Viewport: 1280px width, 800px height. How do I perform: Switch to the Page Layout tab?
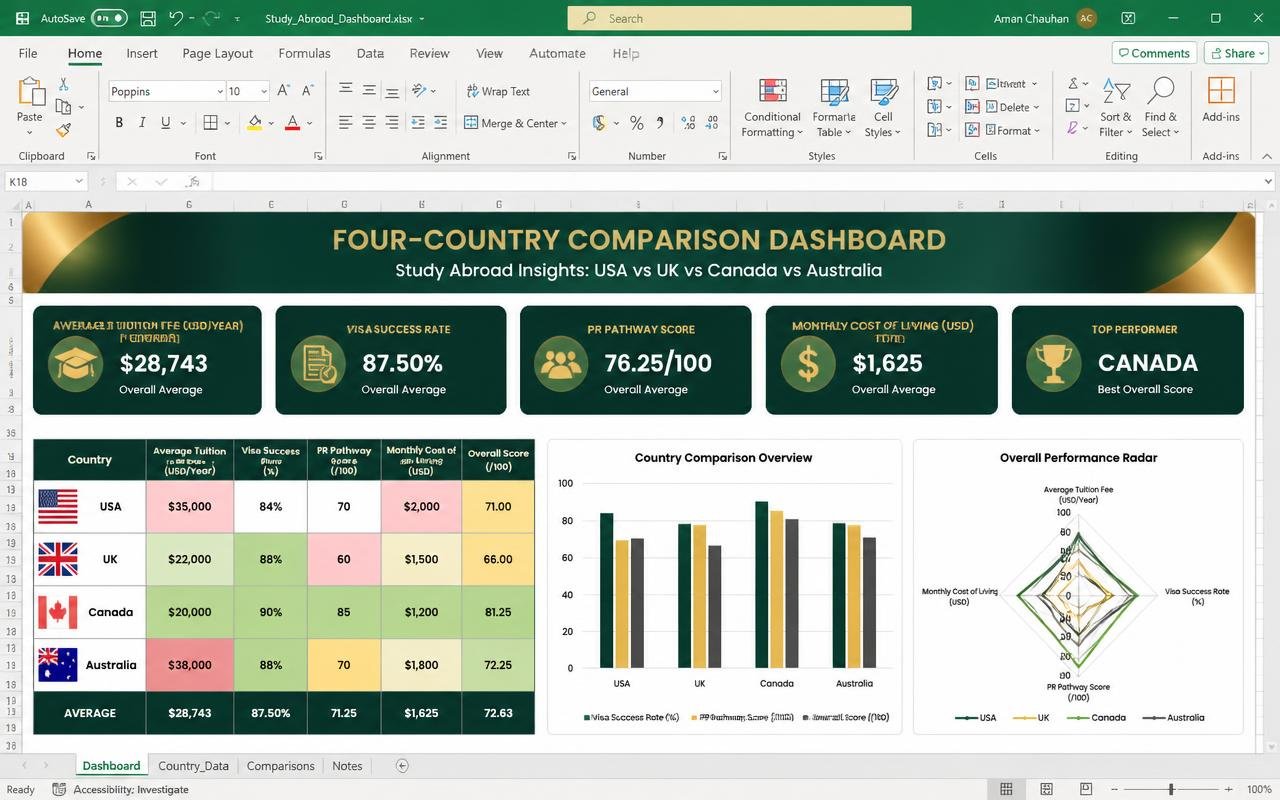pos(218,53)
